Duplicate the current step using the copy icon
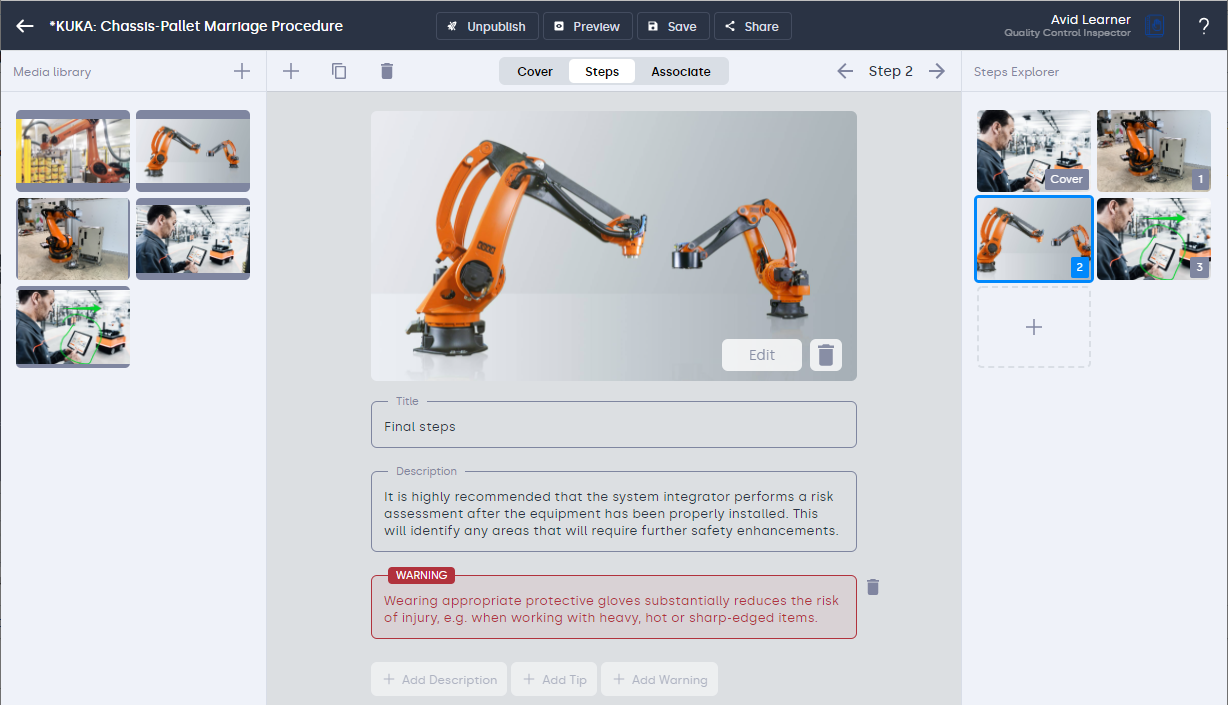The width and height of the screenshot is (1228, 705). (x=339, y=71)
